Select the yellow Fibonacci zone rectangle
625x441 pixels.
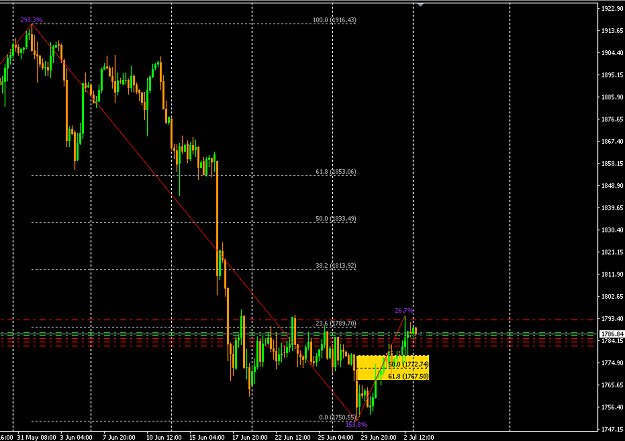[x=393, y=367]
